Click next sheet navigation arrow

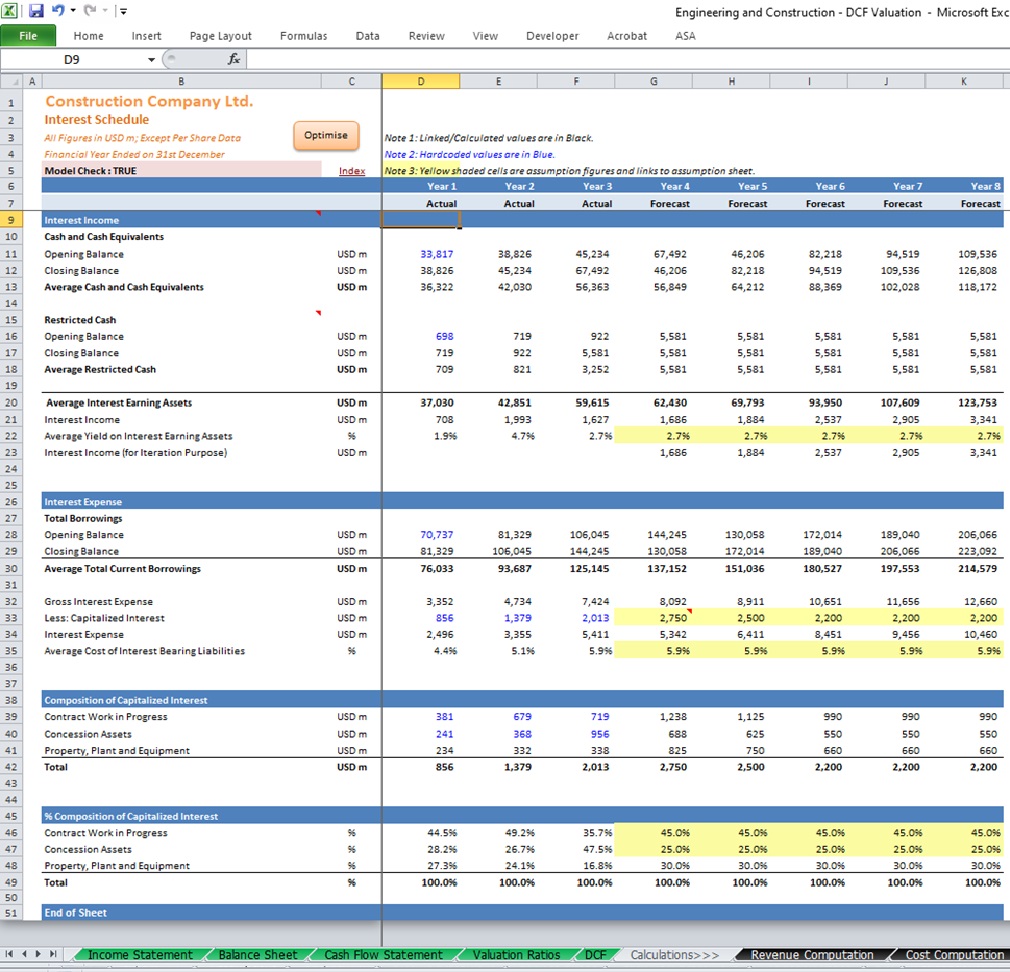tap(39, 954)
